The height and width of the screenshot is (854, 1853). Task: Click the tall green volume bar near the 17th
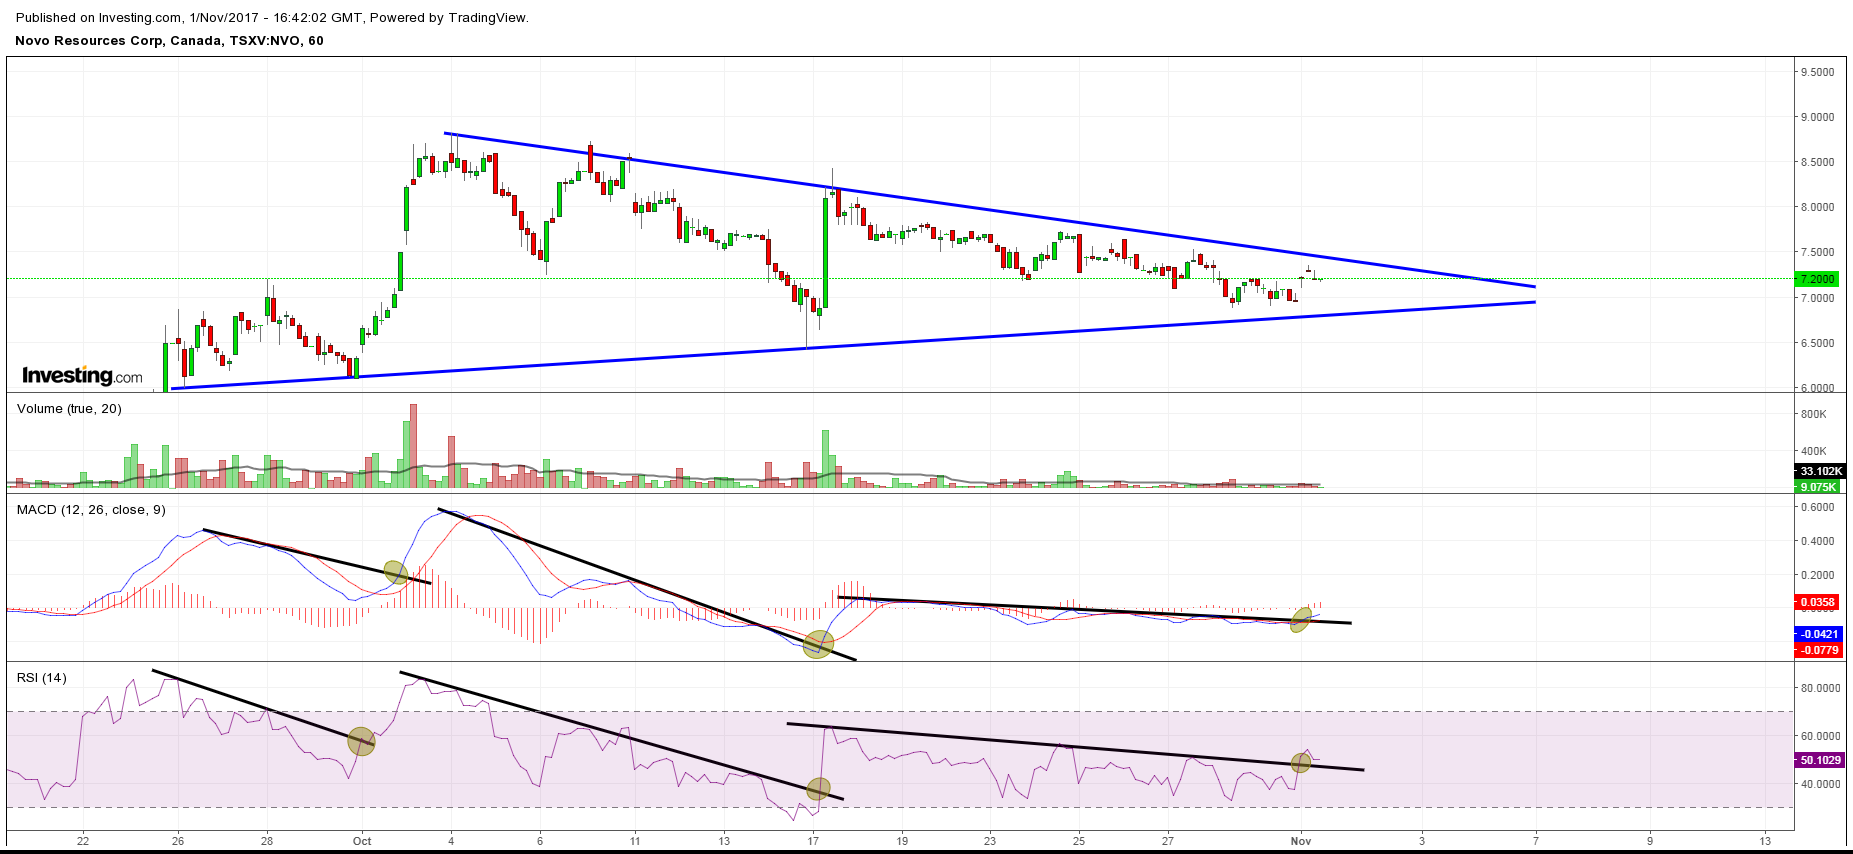coord(826,459)
